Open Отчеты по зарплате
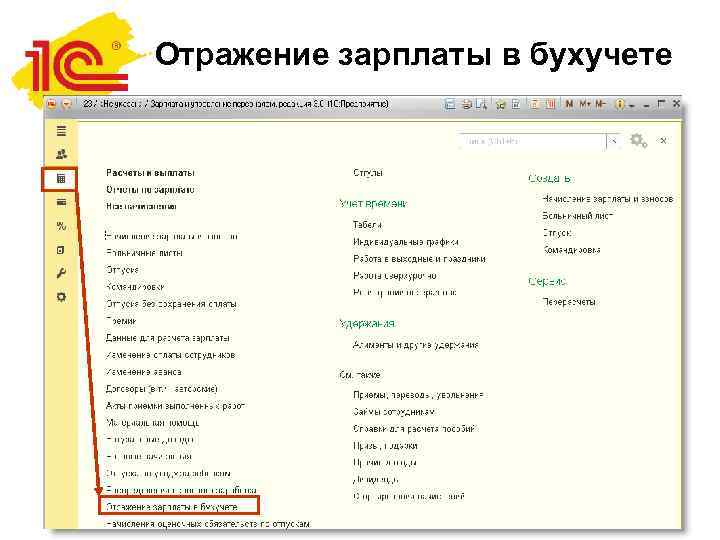720x540 pixels. (150, 190)
